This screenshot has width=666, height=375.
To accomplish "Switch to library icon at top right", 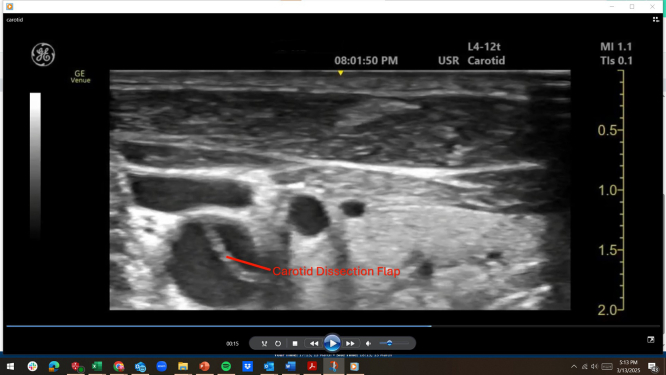I will point(655,20).
